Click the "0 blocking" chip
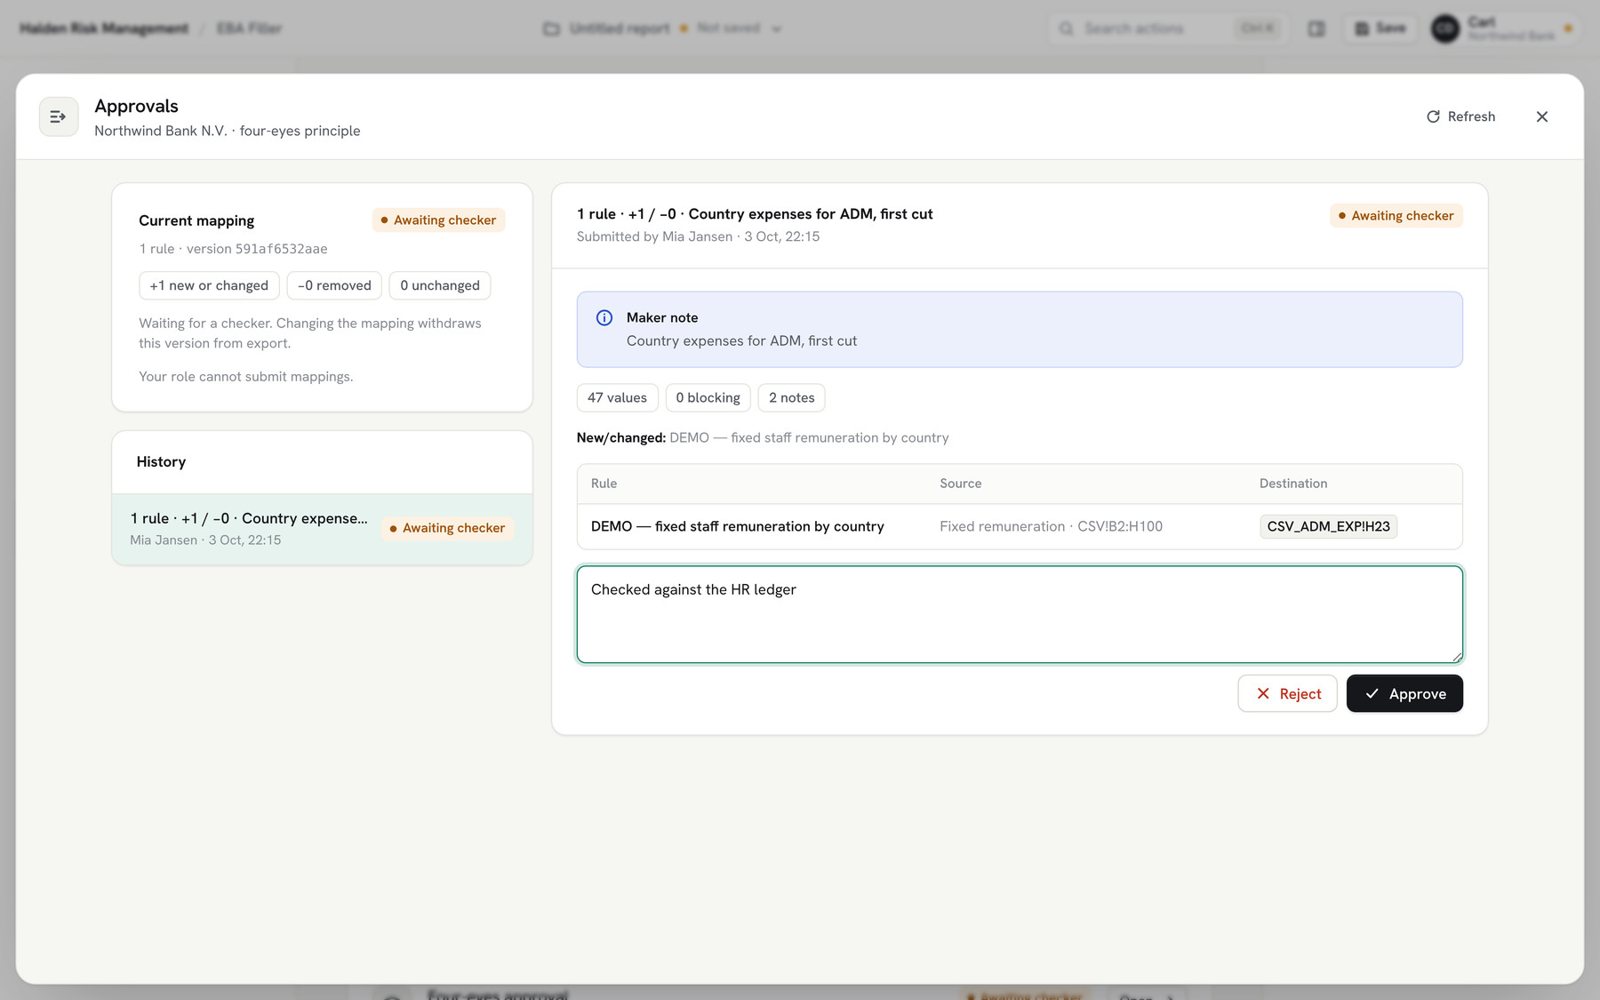 point(707,398)
